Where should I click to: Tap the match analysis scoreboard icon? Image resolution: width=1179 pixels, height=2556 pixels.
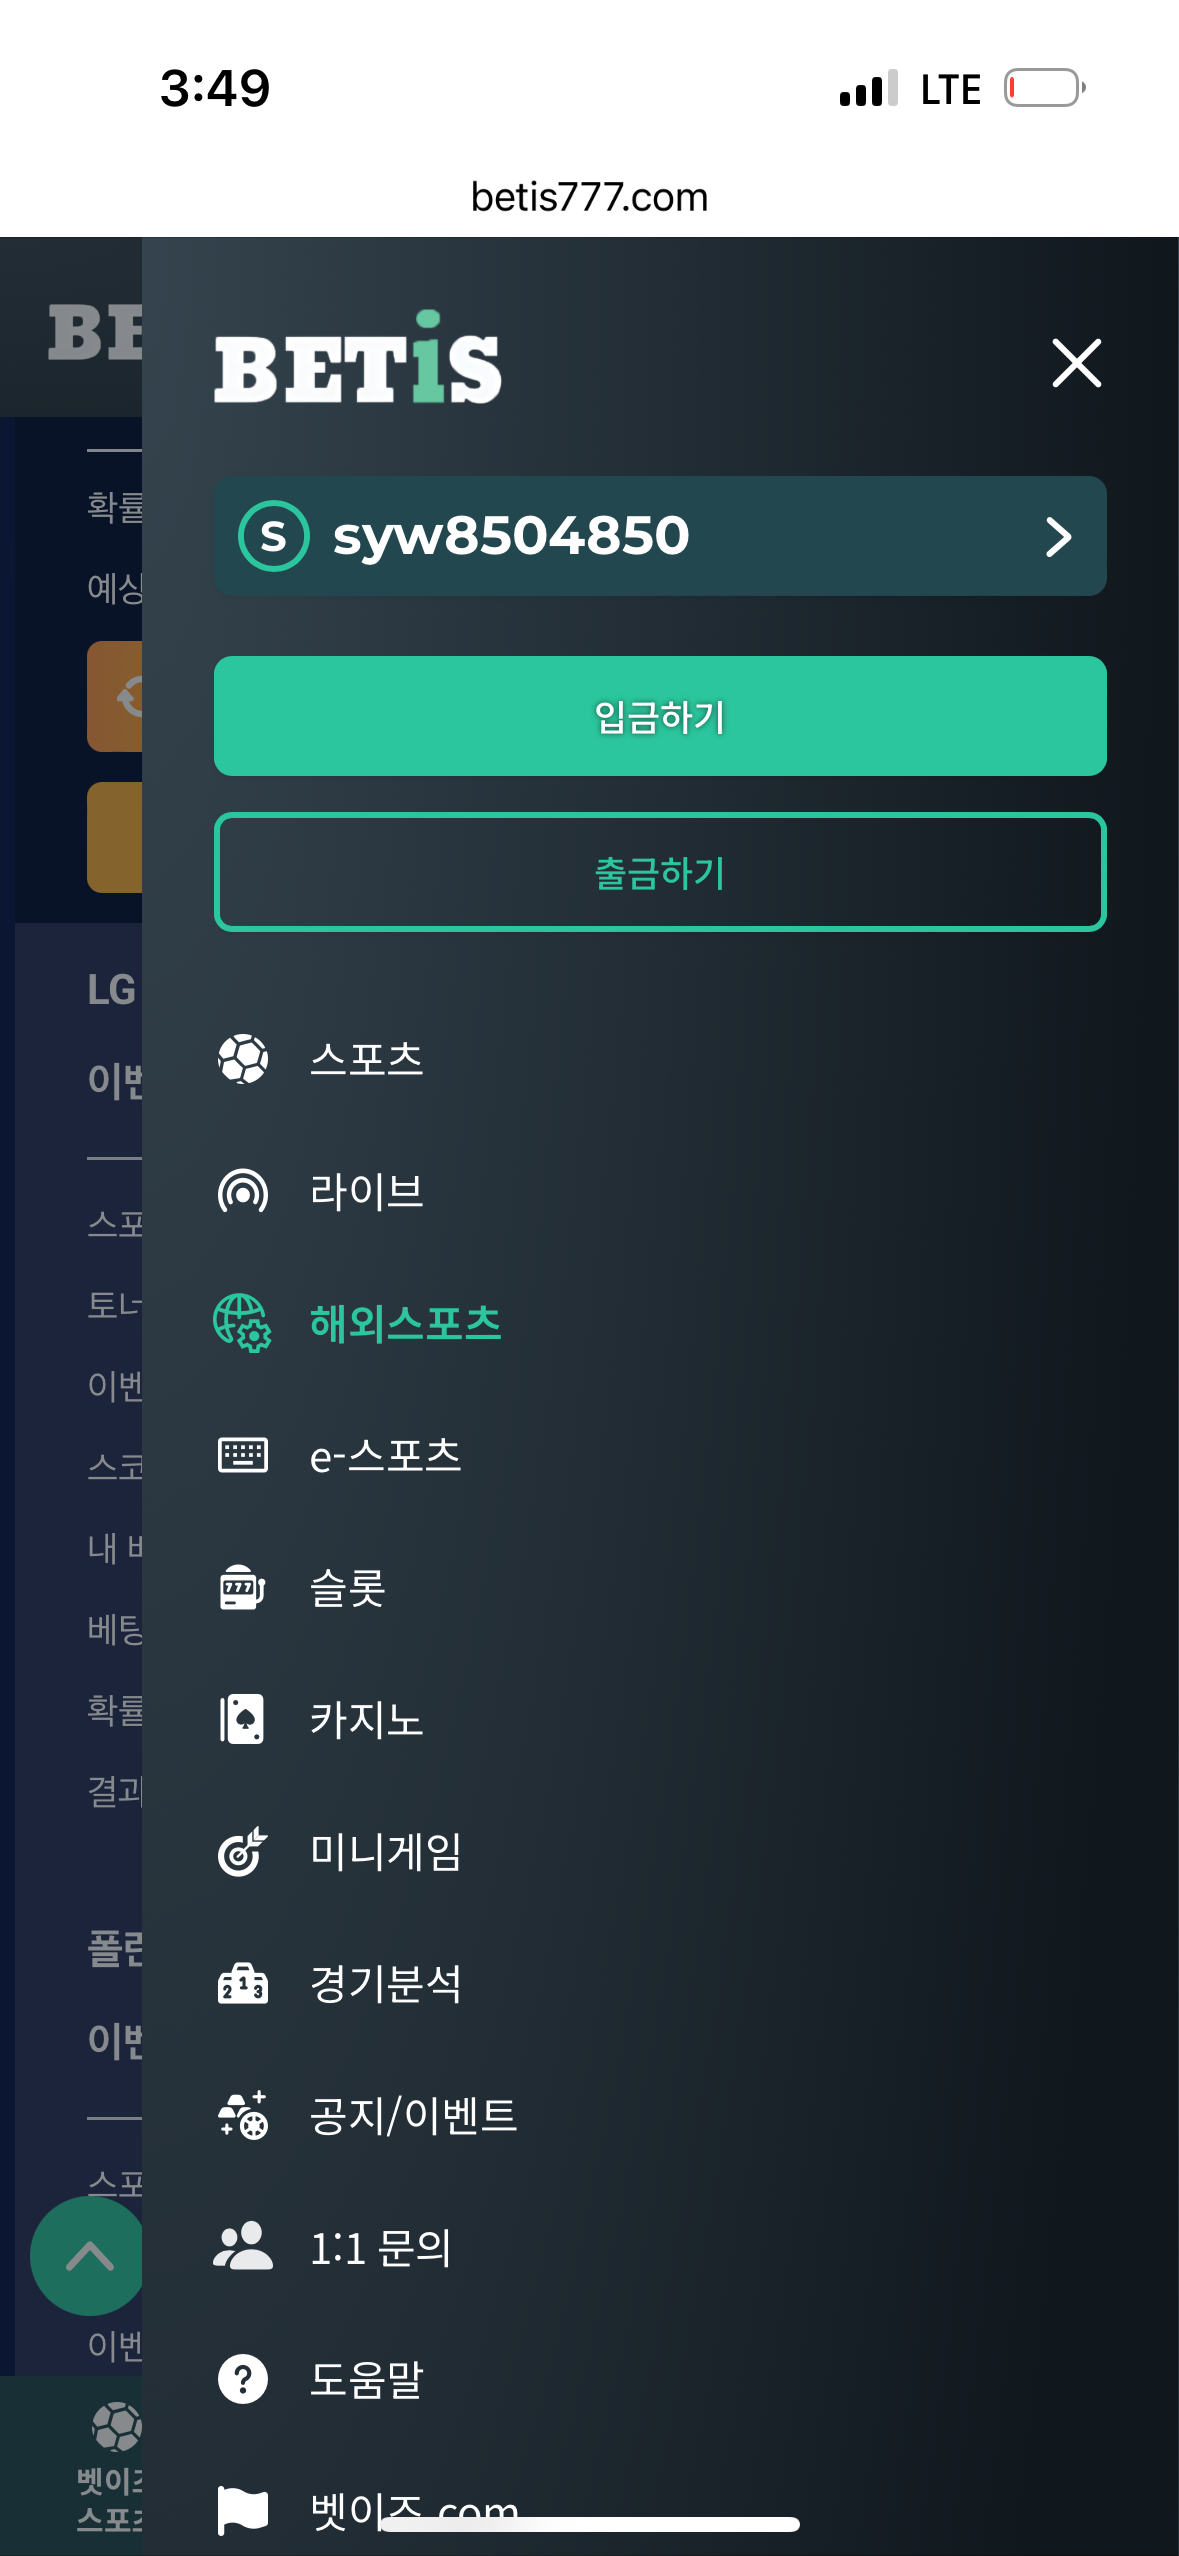coord(243,1983)
